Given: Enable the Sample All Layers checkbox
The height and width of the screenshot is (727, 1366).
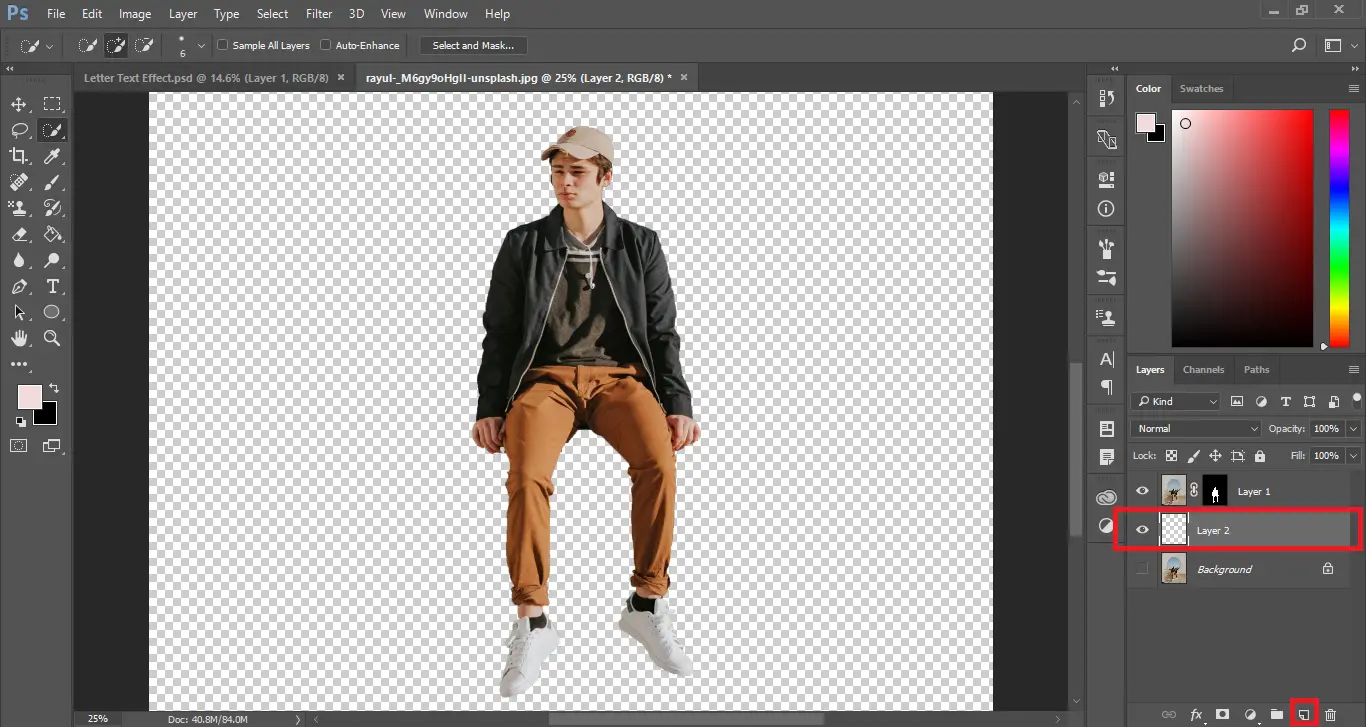Looking at the screenshot, I should tap(222, 44).
